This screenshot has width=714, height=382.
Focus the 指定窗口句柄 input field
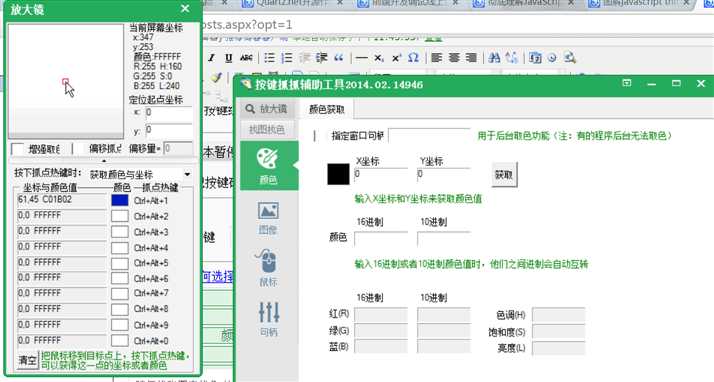point(429,136)
